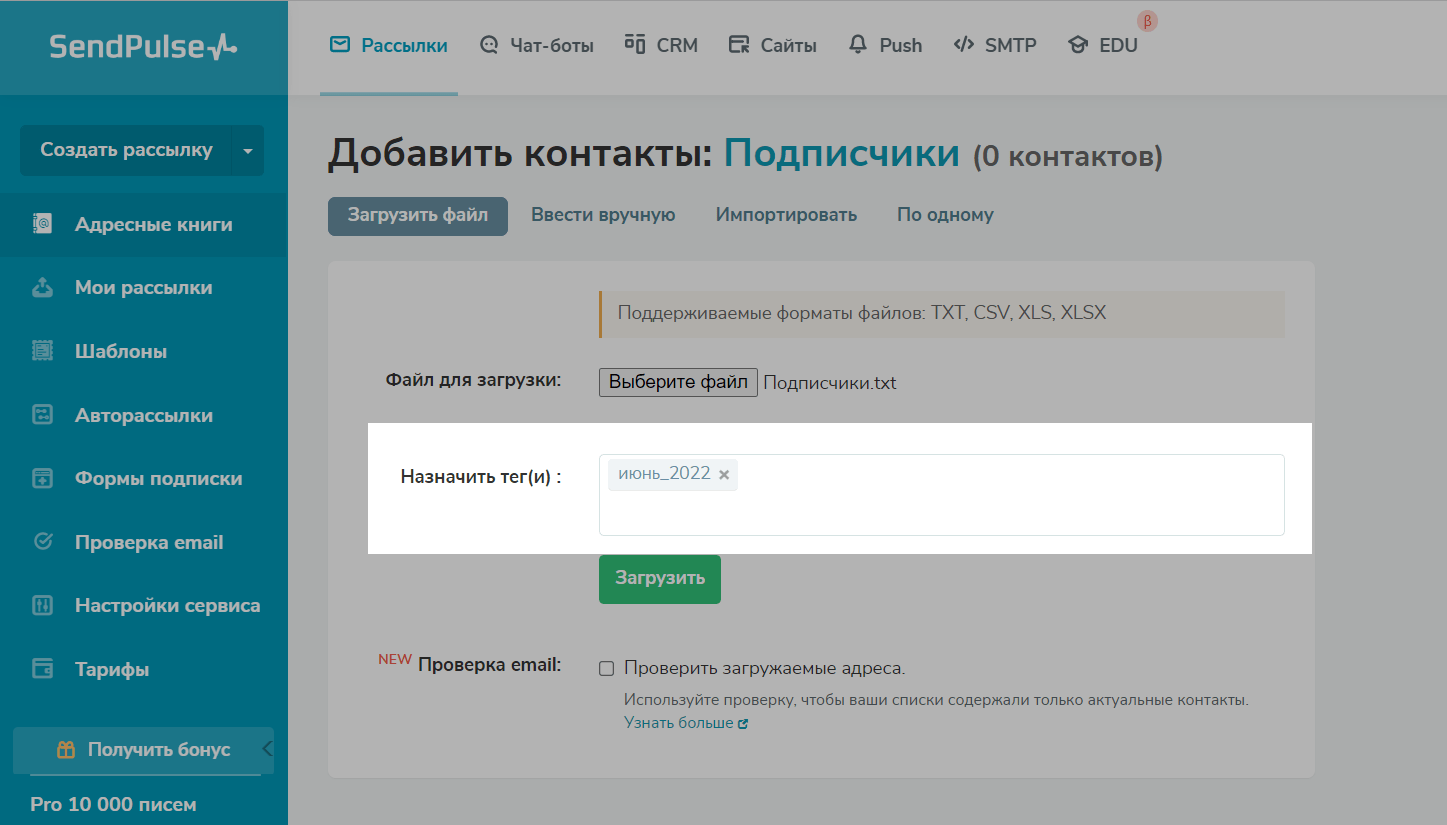Open the 'Импортировать' tab
This screenshot has width=1447, height=825.
[786, 215]
